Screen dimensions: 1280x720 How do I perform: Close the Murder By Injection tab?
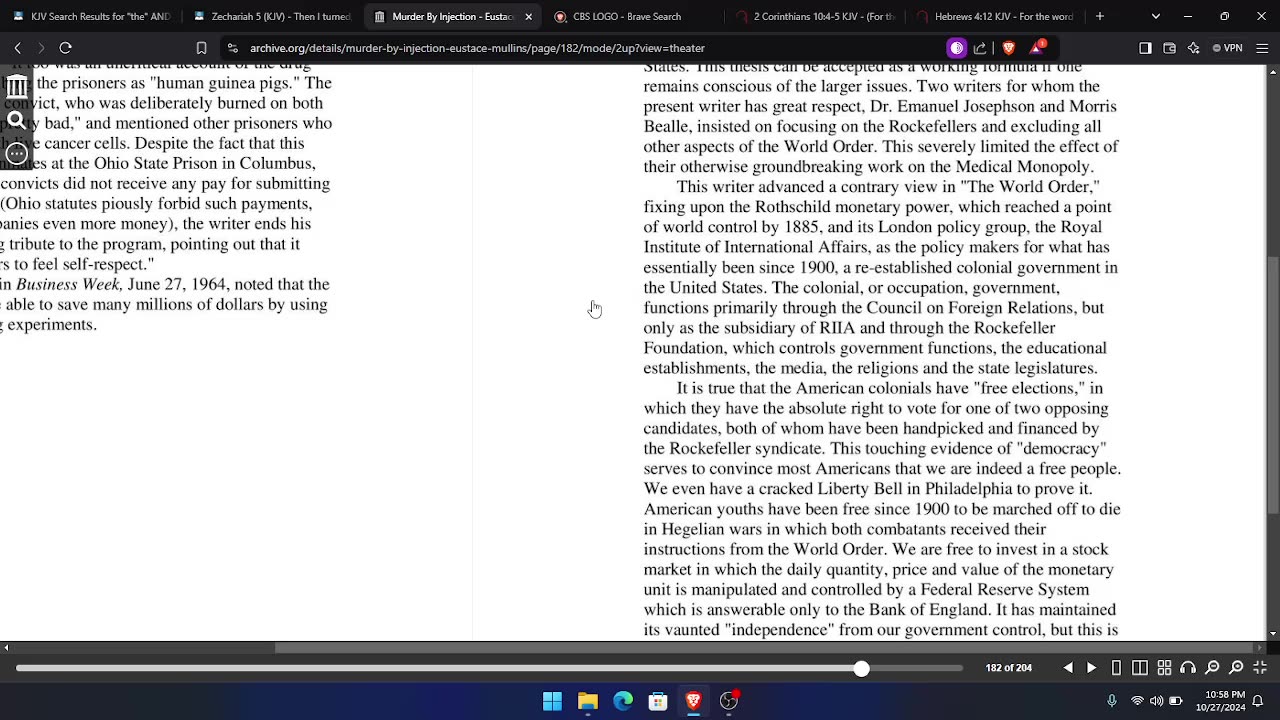[x=528, y=16]
